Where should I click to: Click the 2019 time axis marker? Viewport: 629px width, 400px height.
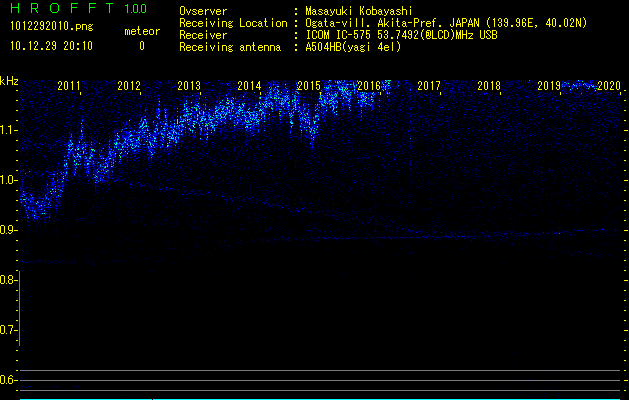tap(549, 86)
